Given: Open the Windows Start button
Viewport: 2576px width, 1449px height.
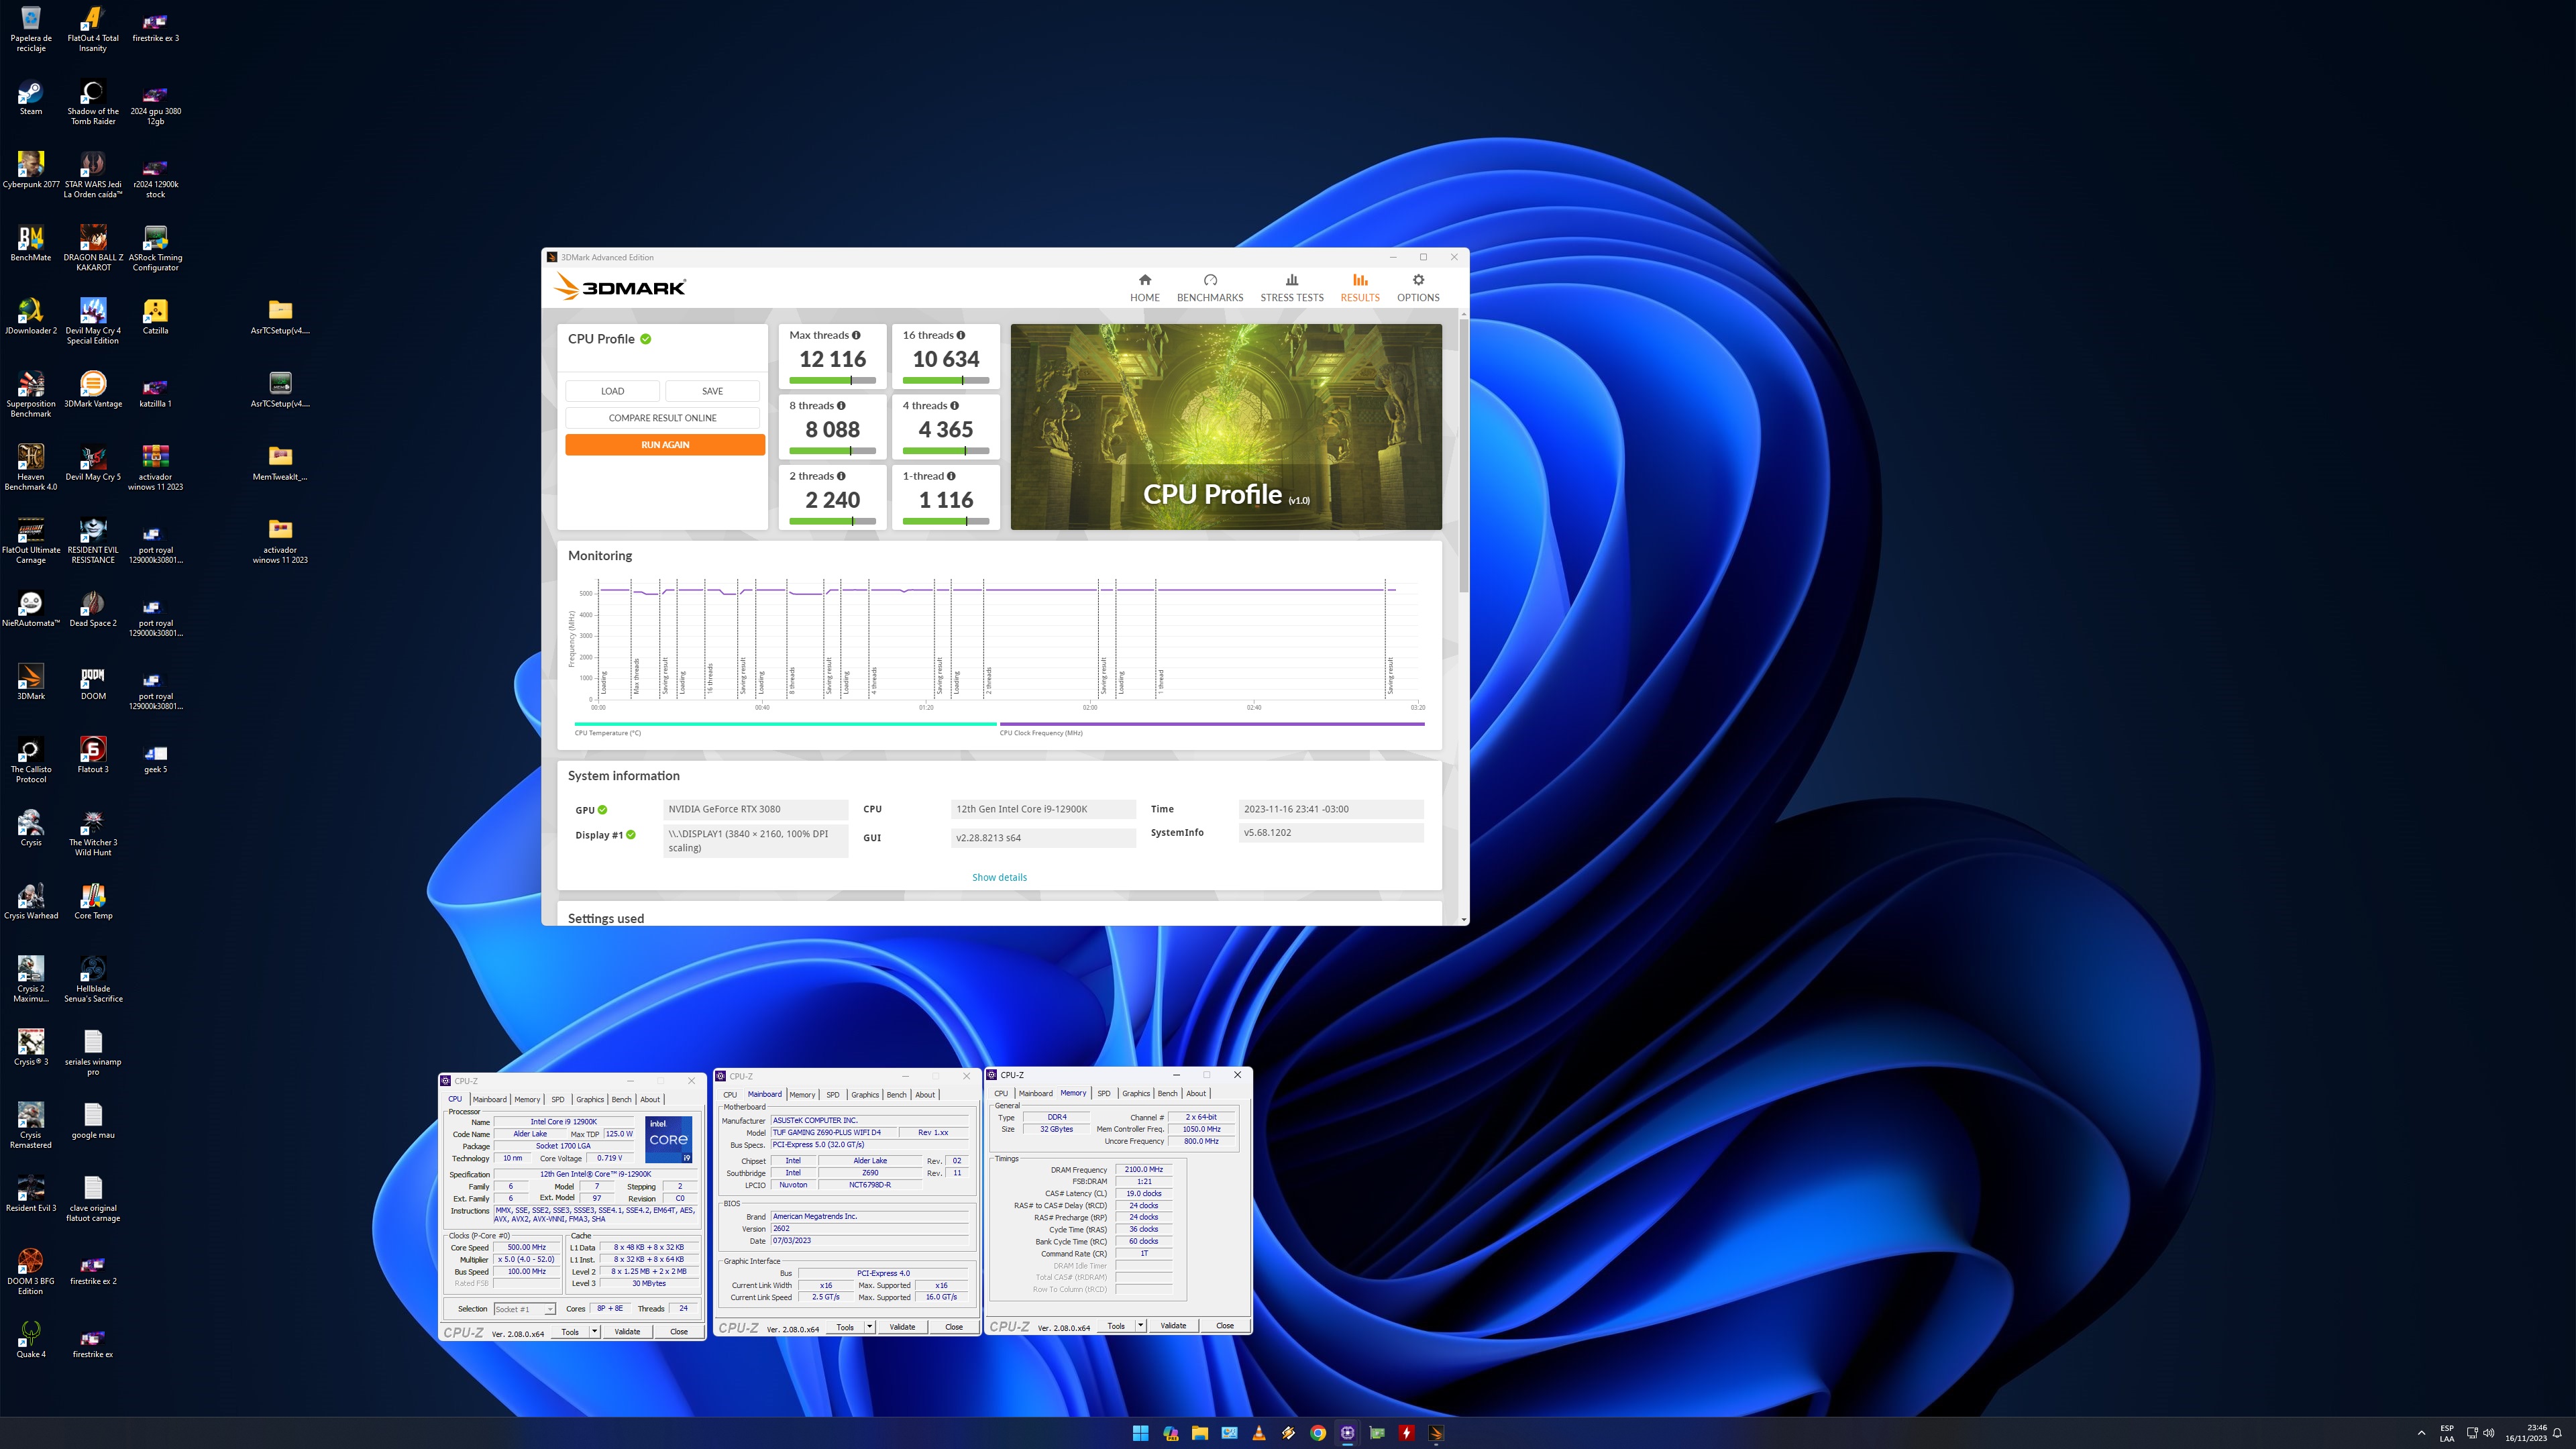Looking at the screenshot, I should tap(1140, 1433).
